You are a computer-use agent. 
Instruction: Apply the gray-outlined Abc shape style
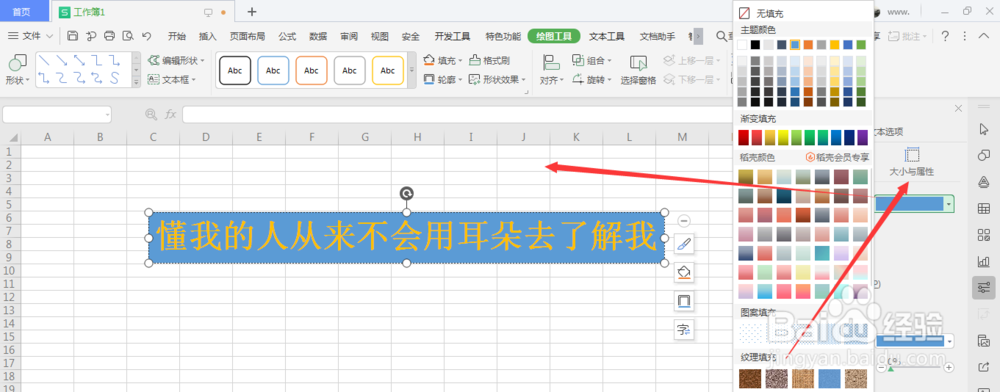pyautogui.click(x=349, y=71)
